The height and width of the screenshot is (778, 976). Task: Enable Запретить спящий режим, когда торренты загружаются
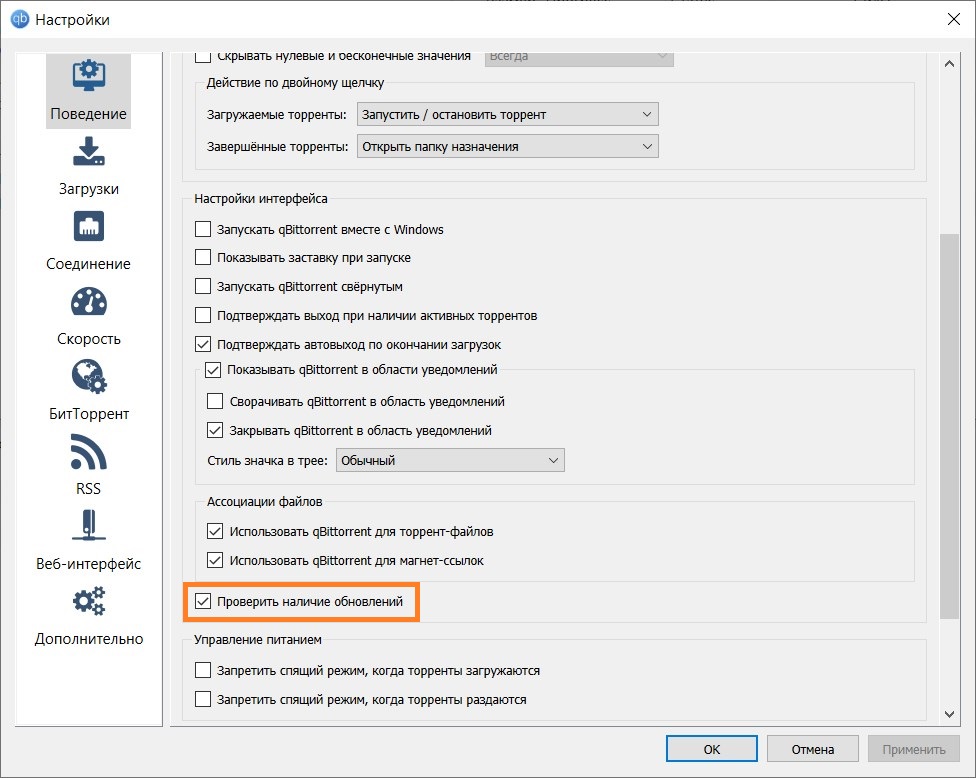[x=203, y=670]
